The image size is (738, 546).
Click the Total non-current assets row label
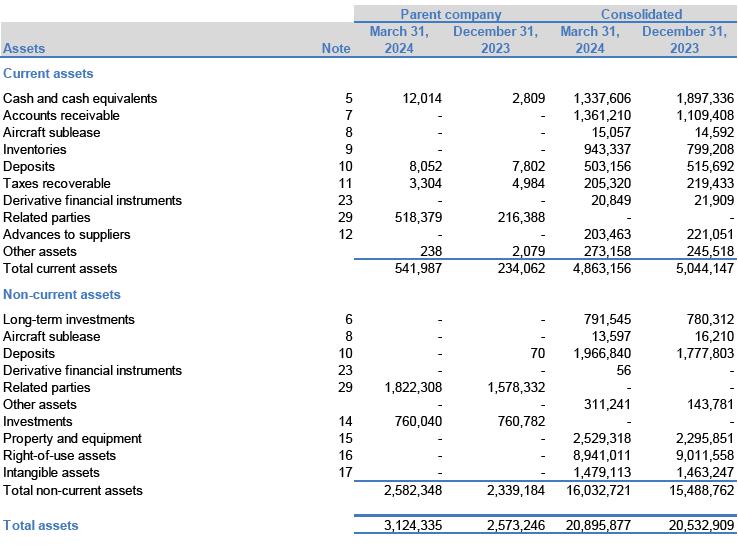click(73, 491)
